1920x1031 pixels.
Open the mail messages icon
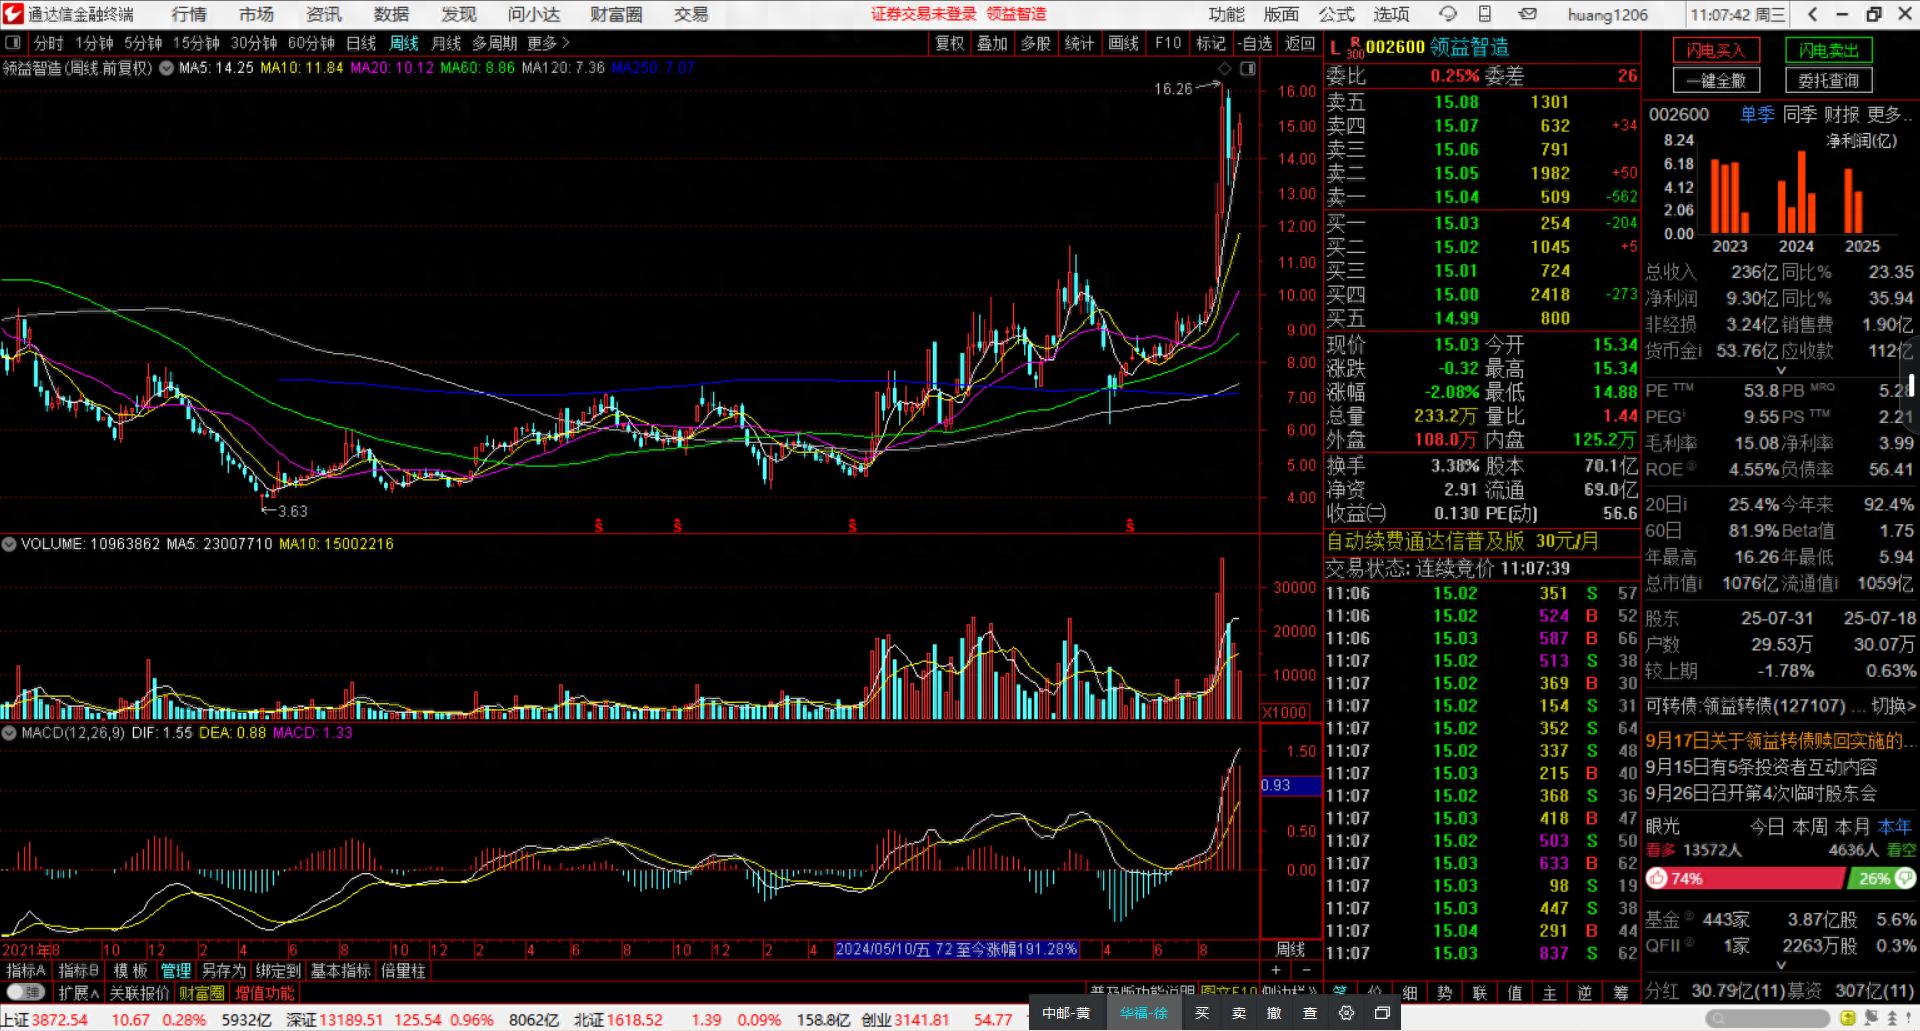pyautogui.click(x=1527, y=14)
